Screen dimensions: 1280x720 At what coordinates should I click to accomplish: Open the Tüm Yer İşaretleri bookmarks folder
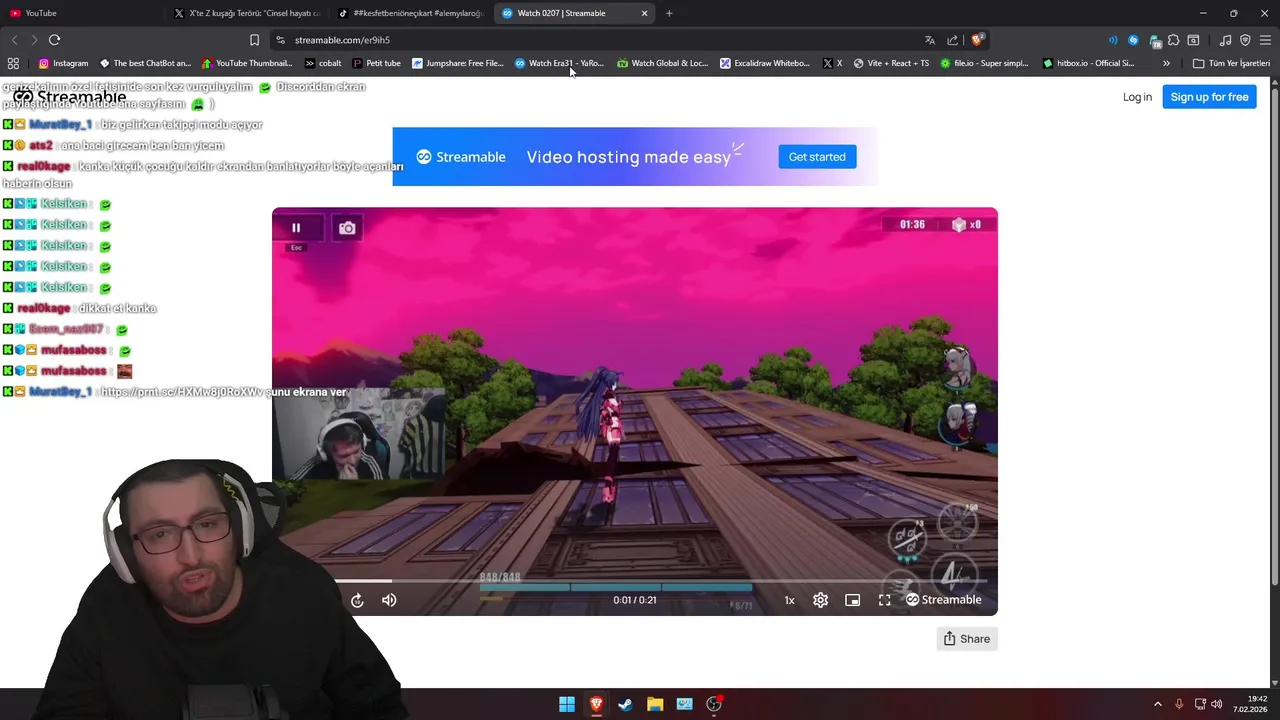click(1231, 63)
